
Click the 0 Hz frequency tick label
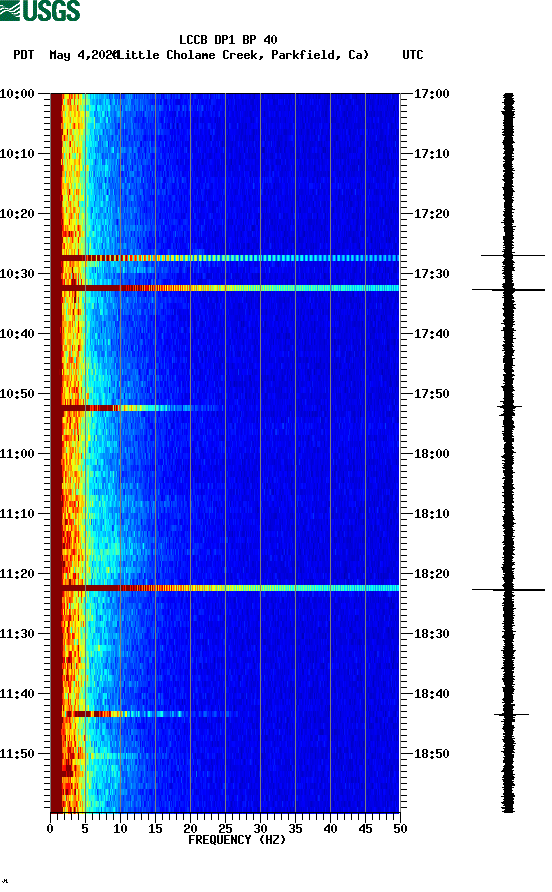50,829
